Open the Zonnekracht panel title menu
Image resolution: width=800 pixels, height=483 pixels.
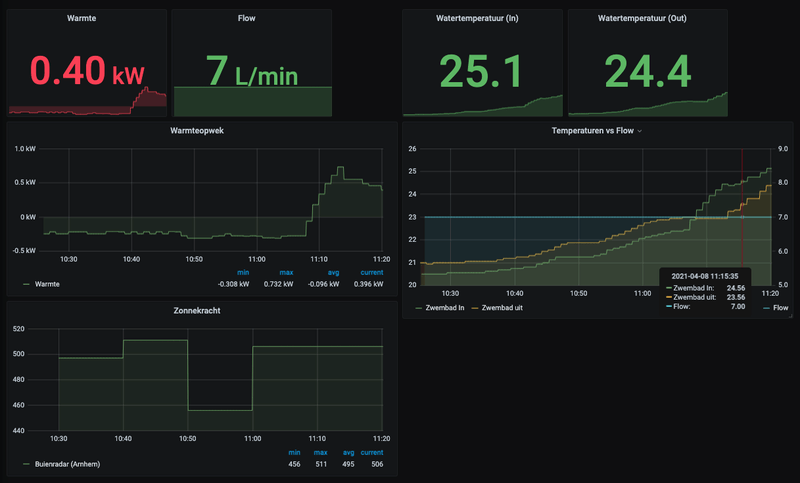pyautogui.click(x=197, y=311)
